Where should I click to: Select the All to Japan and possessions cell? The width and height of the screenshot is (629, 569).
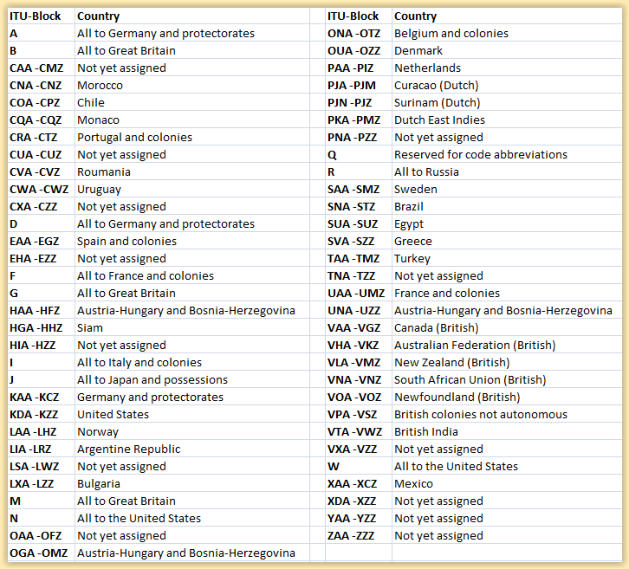point(152,380)
